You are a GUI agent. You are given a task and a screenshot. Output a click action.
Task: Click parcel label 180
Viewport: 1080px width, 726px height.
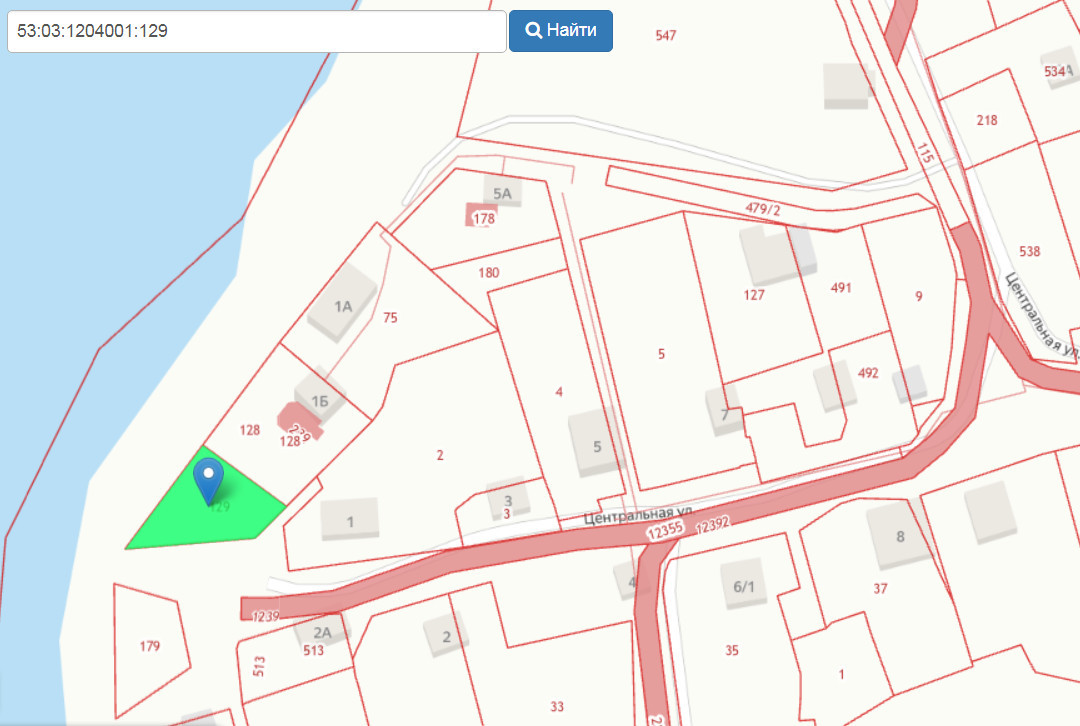pos(488,273)
